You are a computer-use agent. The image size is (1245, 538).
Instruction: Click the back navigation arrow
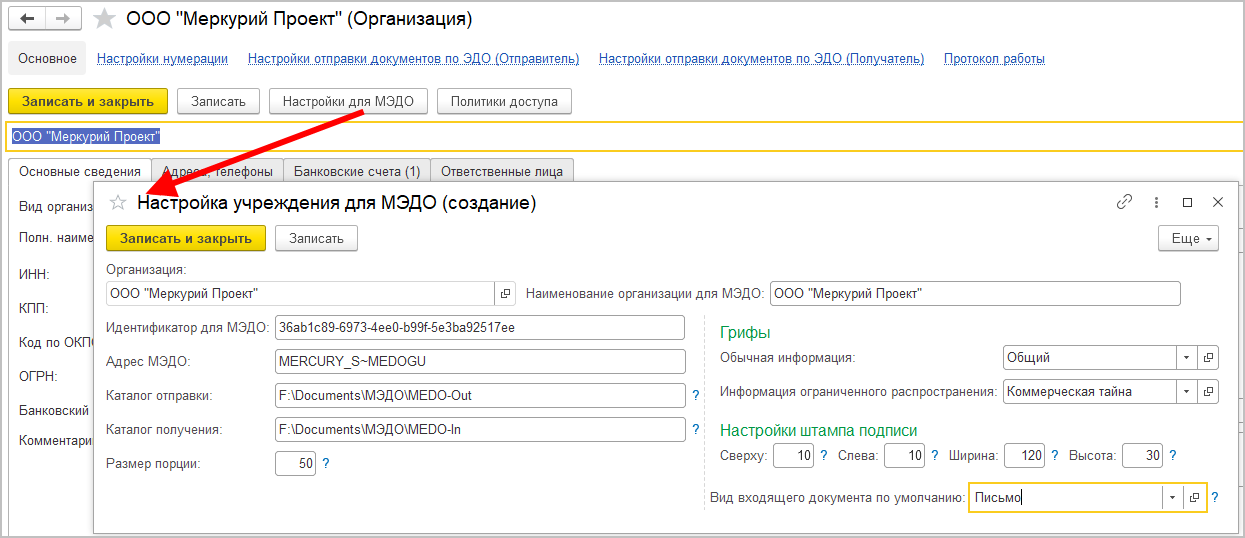click(x=29, y=19)
